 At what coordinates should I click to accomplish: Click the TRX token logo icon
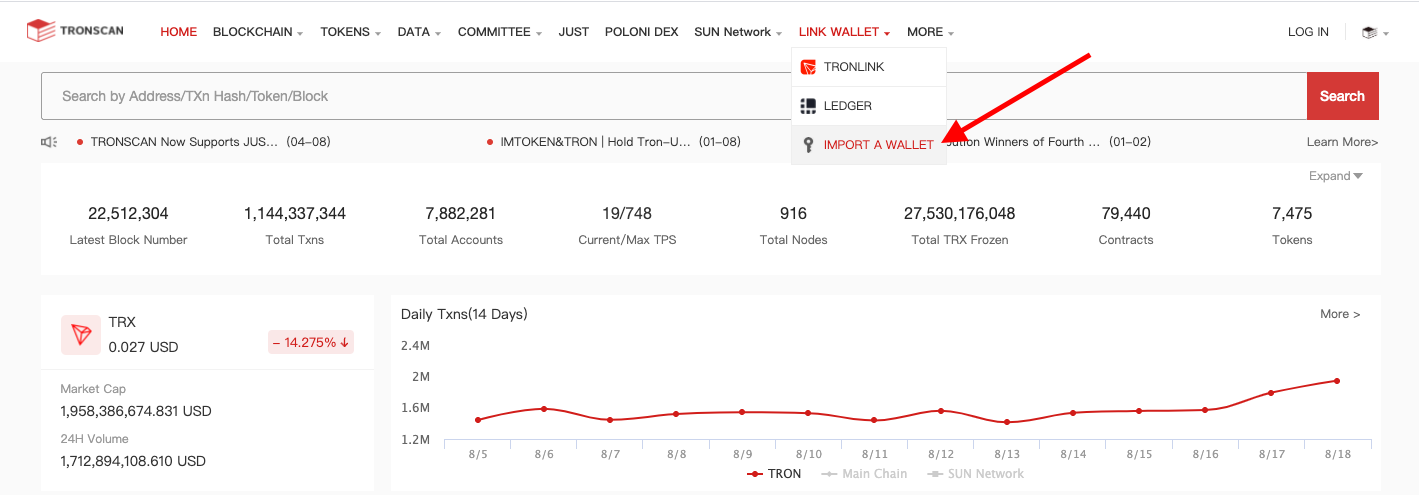[80, 334]
